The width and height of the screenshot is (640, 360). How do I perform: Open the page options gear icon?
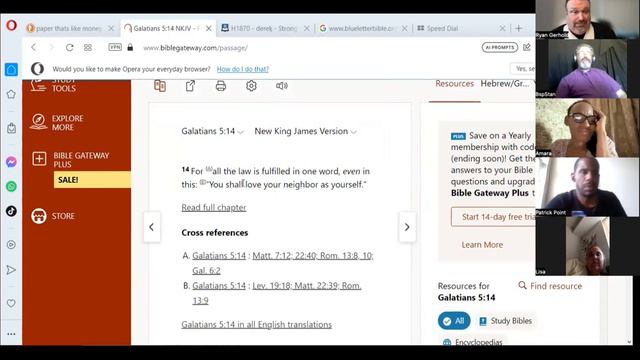(251, 86)
